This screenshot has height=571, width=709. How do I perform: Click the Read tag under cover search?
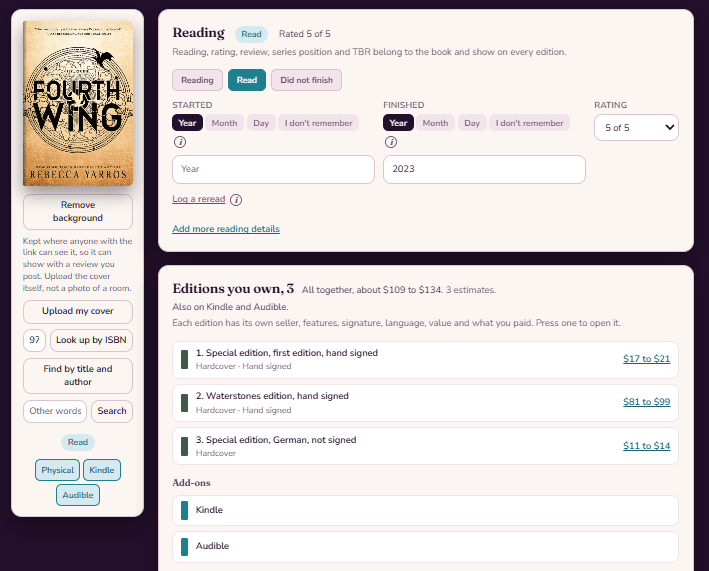coord(78,442)
